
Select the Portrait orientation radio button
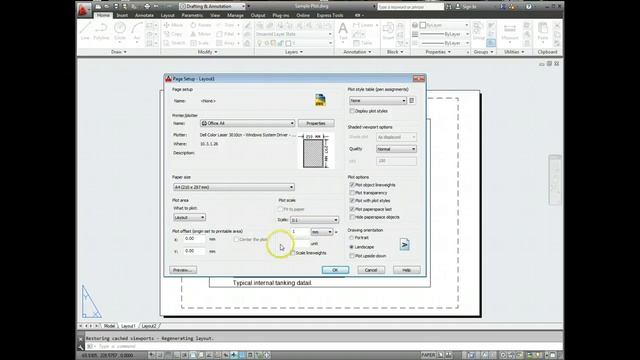(x=351, y=238)
